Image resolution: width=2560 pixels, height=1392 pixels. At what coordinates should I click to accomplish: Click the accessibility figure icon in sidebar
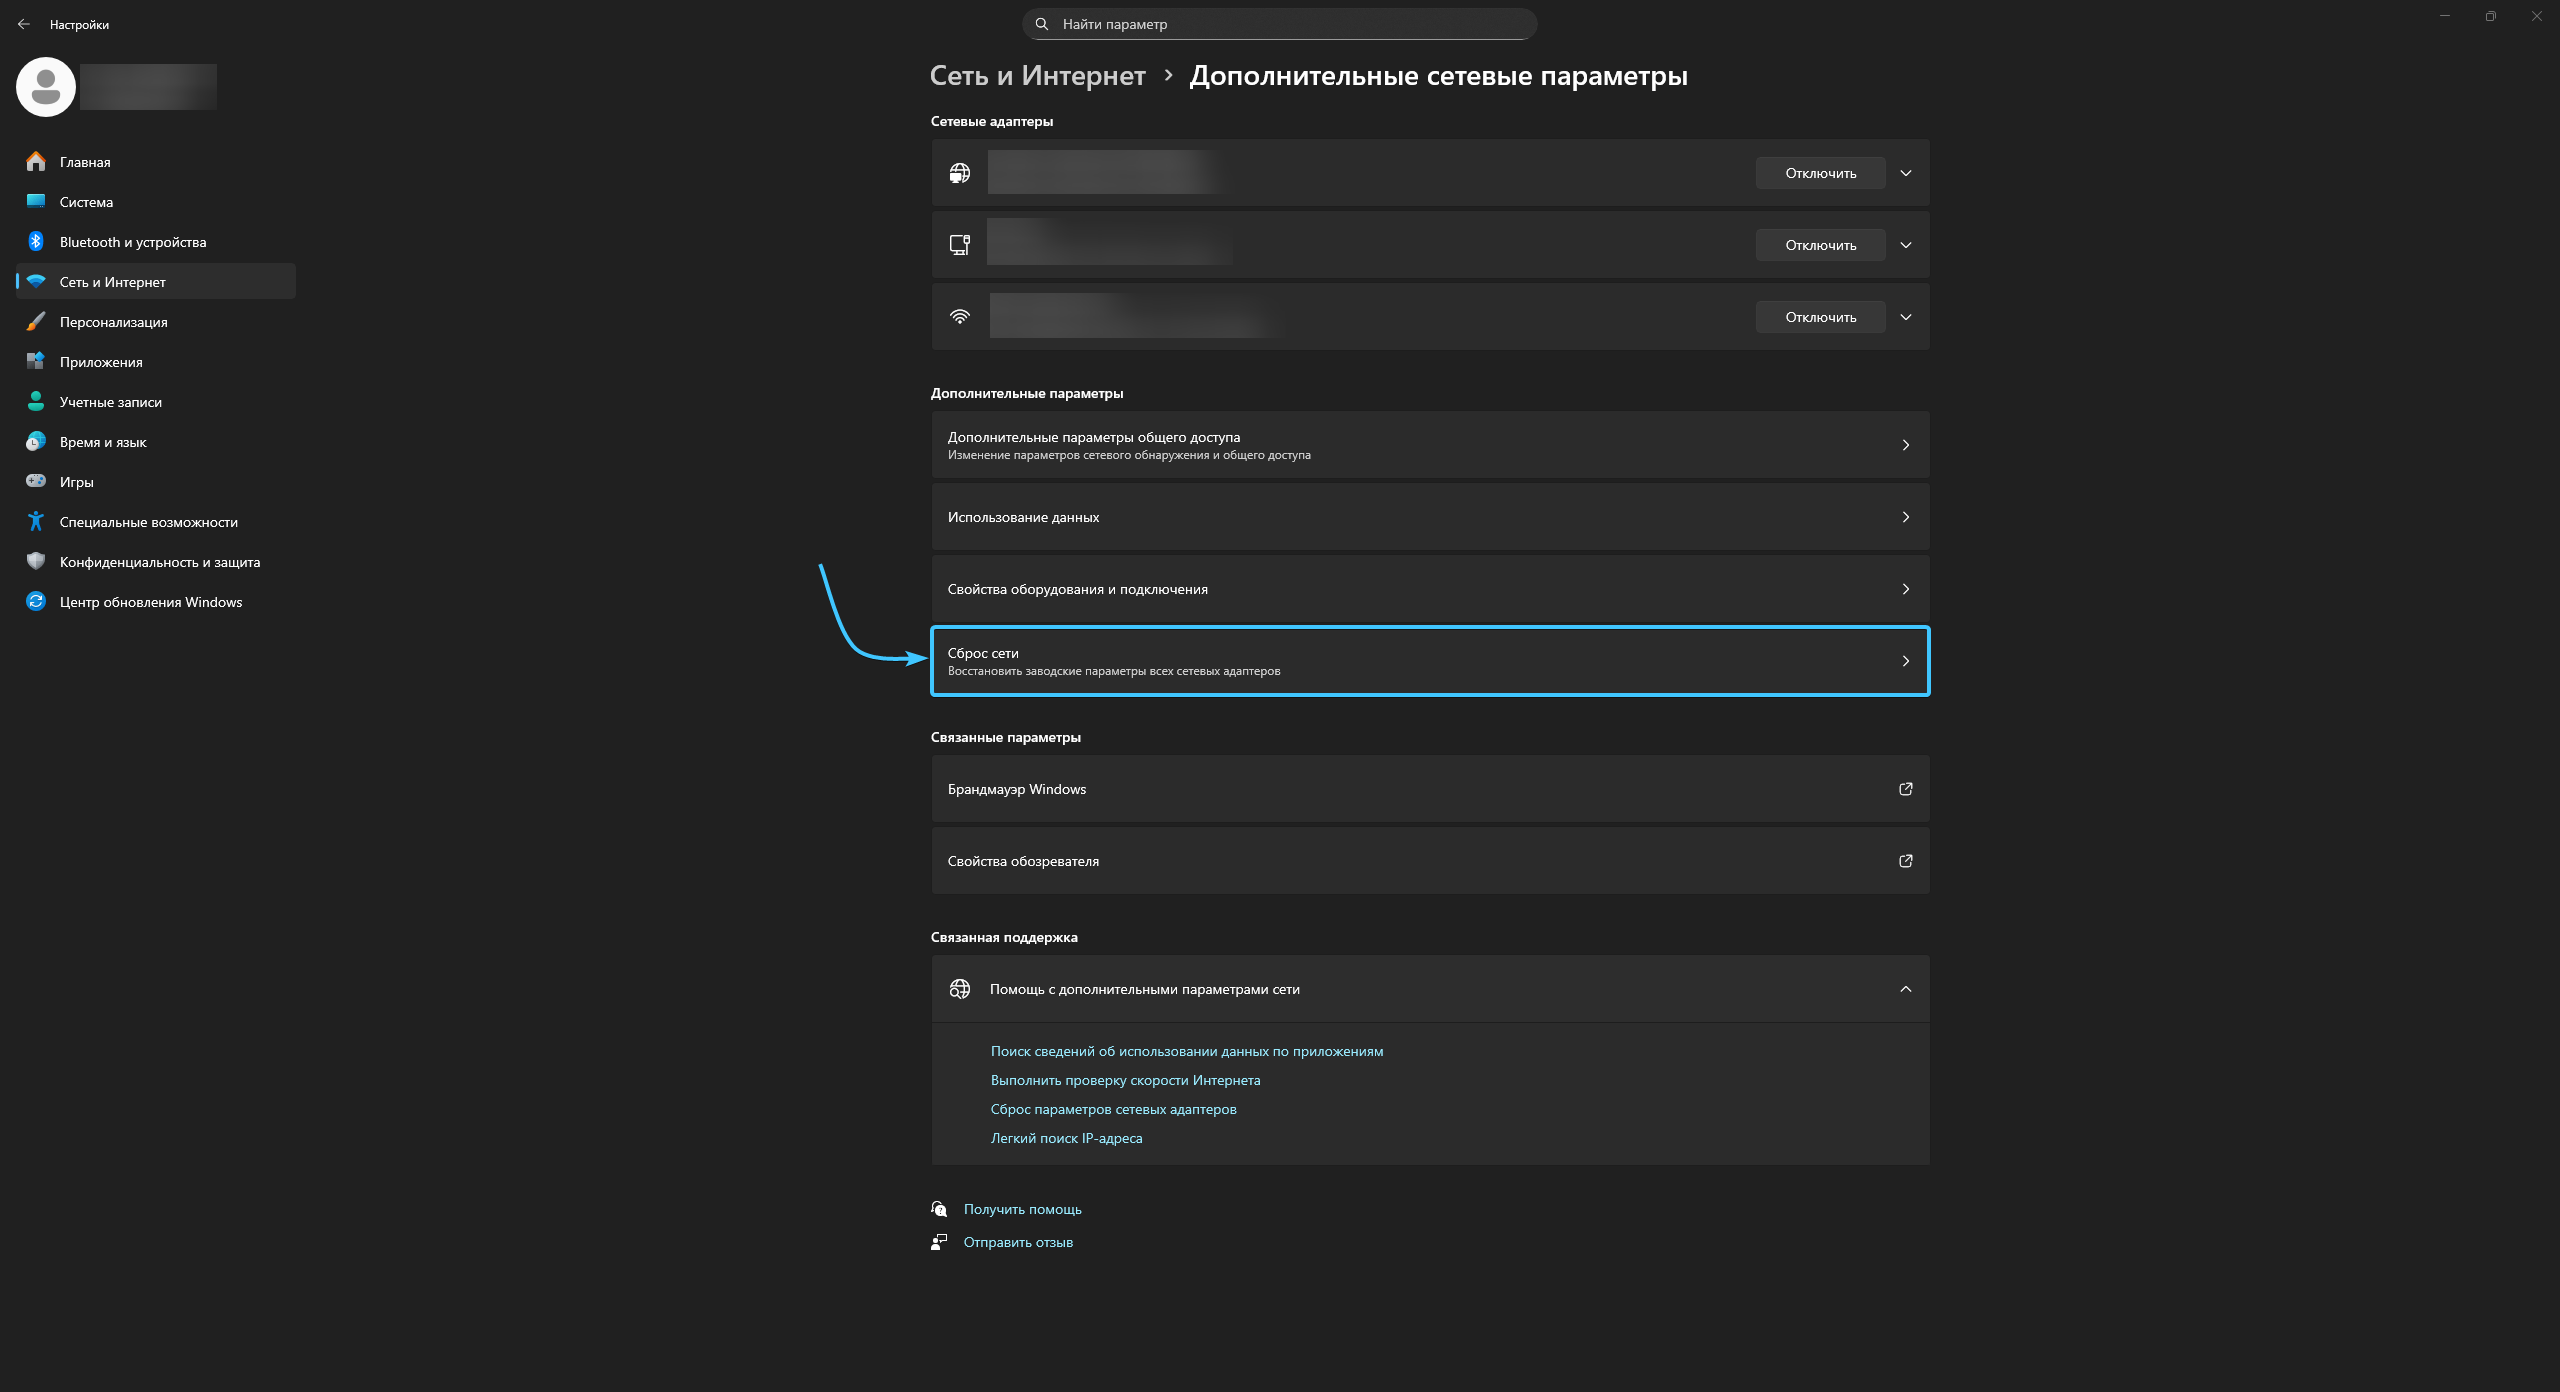click(36, 522)
